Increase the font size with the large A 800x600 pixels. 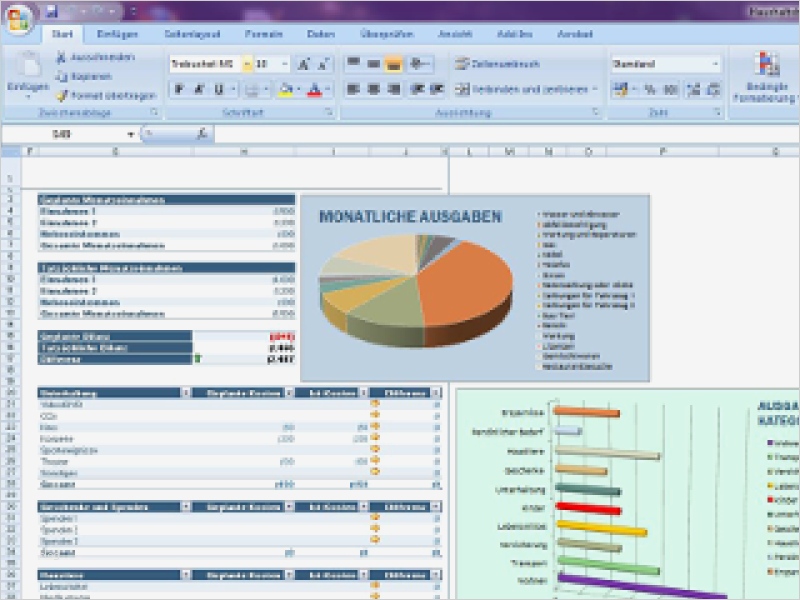(x=304, y=64)
